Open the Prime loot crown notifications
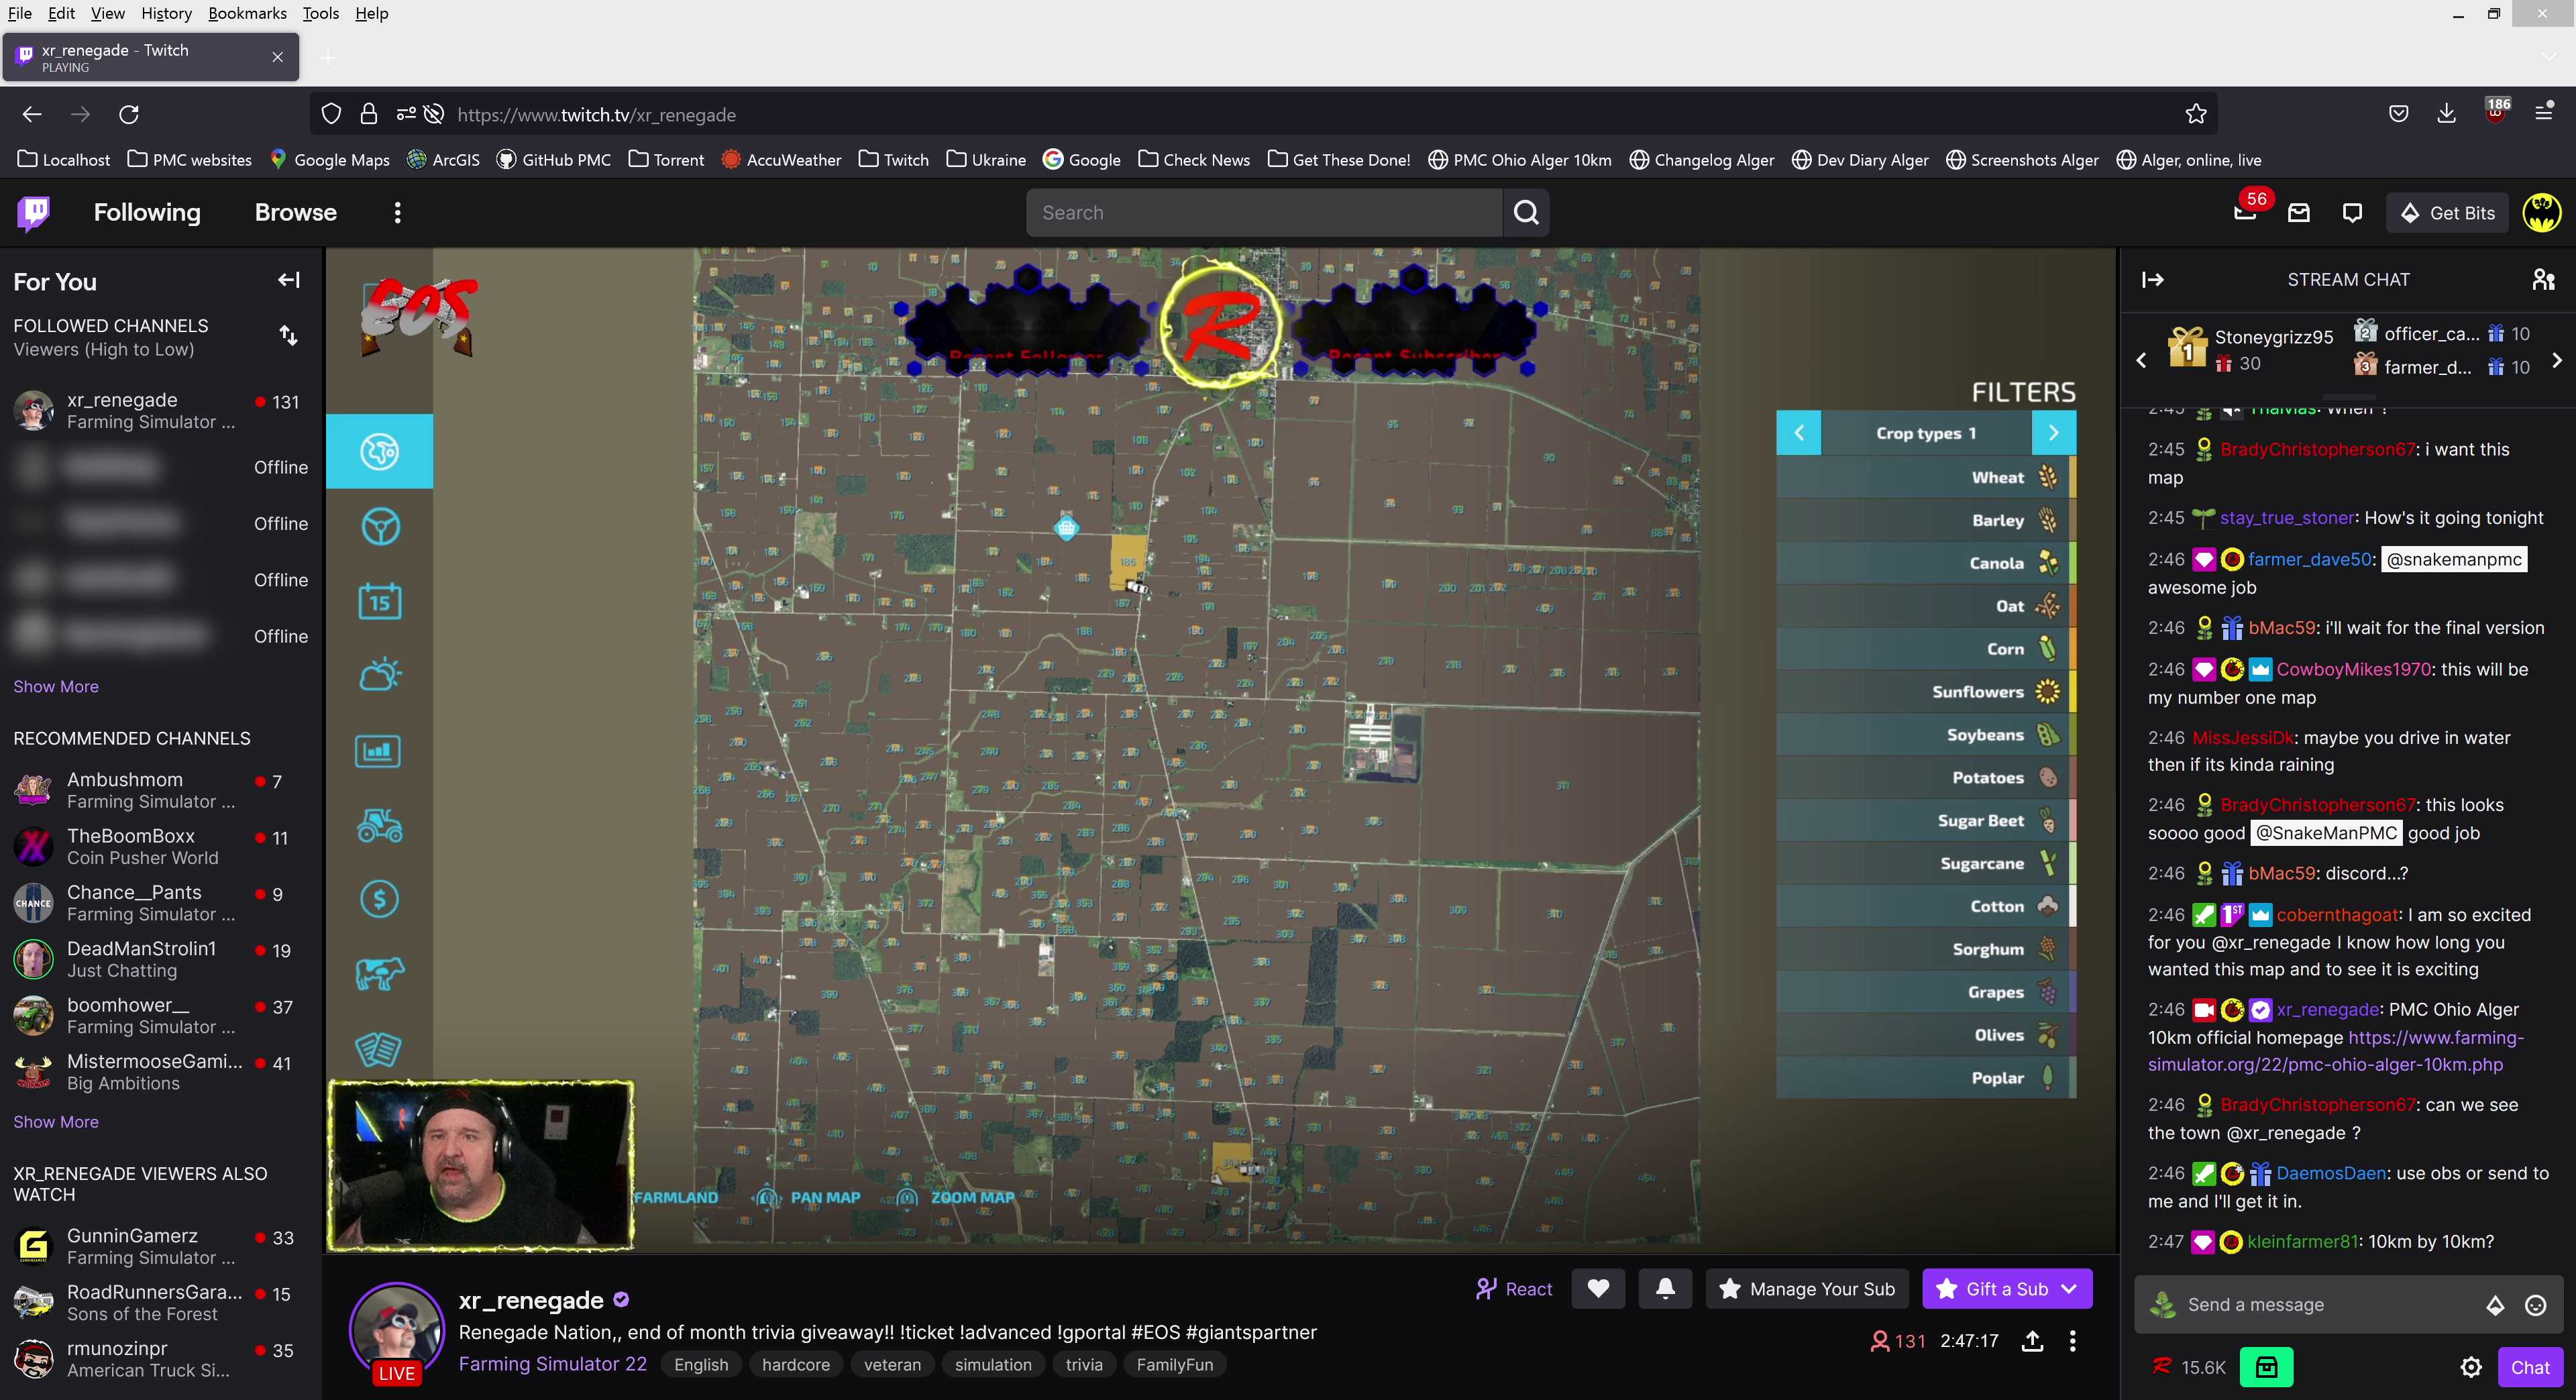This screenshot has width=2576, height=1400. click(2245, 213)
